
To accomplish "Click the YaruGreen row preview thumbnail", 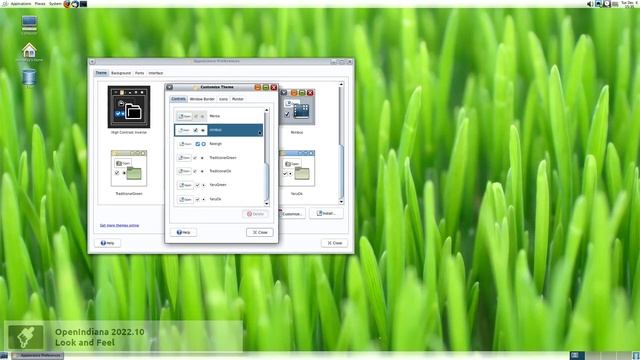I will [x=192, y=185].
